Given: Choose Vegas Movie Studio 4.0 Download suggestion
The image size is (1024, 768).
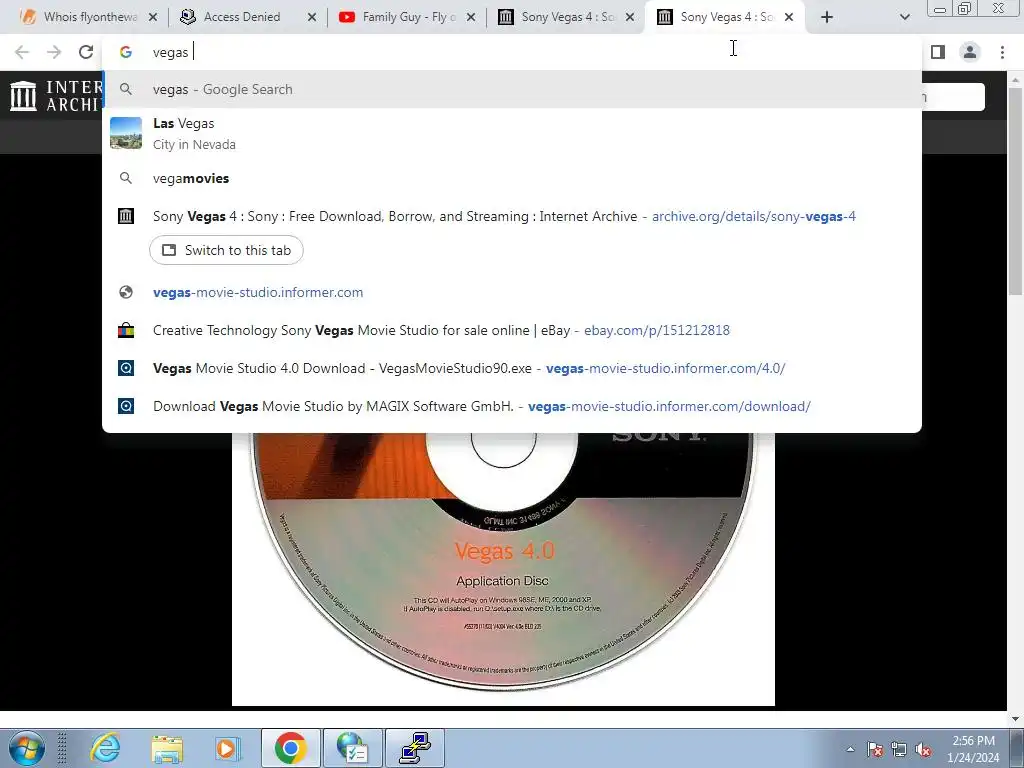Looking at the screenshot, I should click(x=512, y=368).
